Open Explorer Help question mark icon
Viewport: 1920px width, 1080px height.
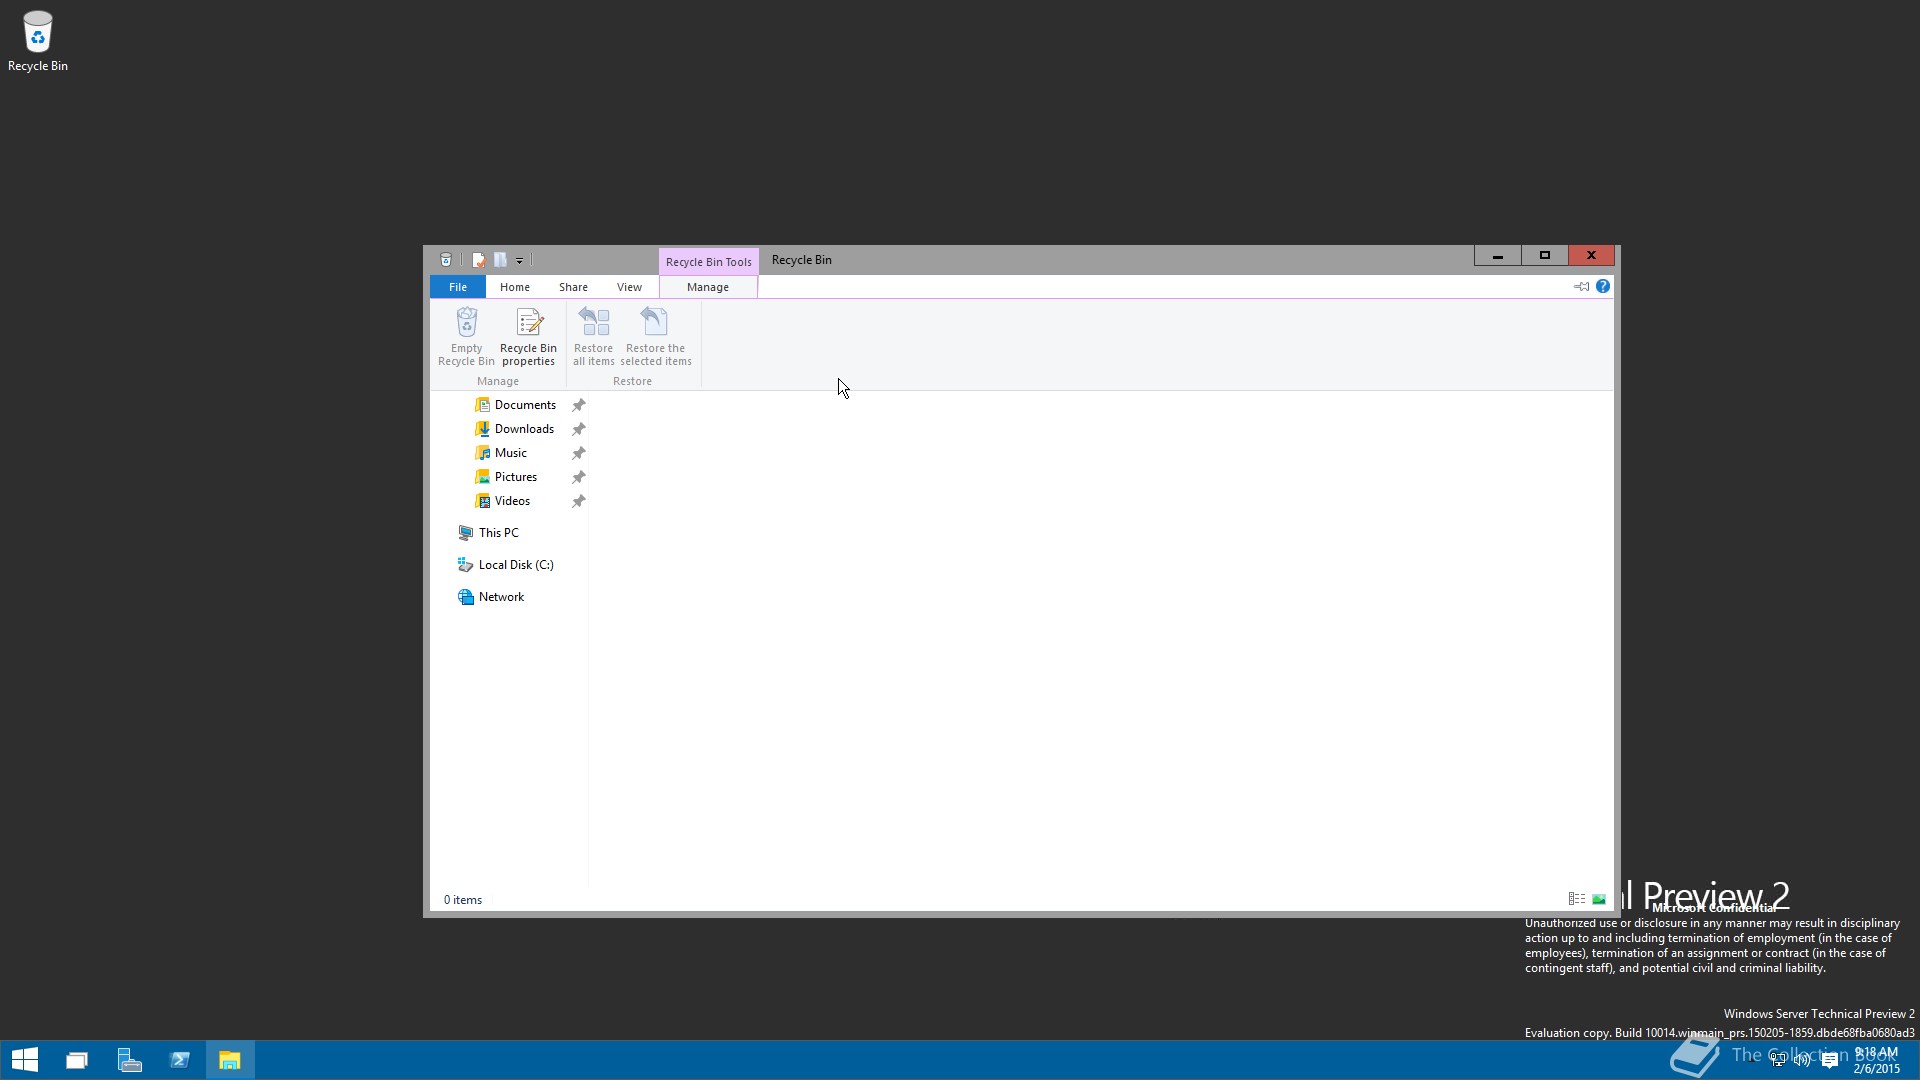[x=1603, y=286]
